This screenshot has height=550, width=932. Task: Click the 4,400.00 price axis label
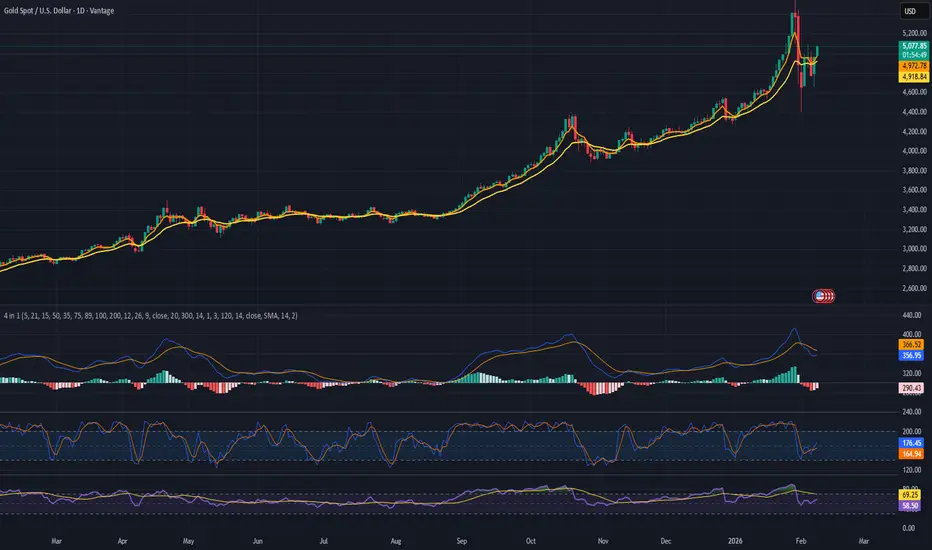click(914, 112)
